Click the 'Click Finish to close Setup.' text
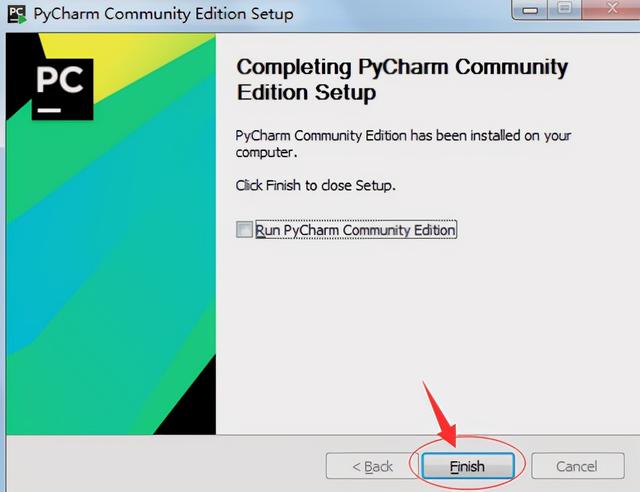 coord(316,185)
